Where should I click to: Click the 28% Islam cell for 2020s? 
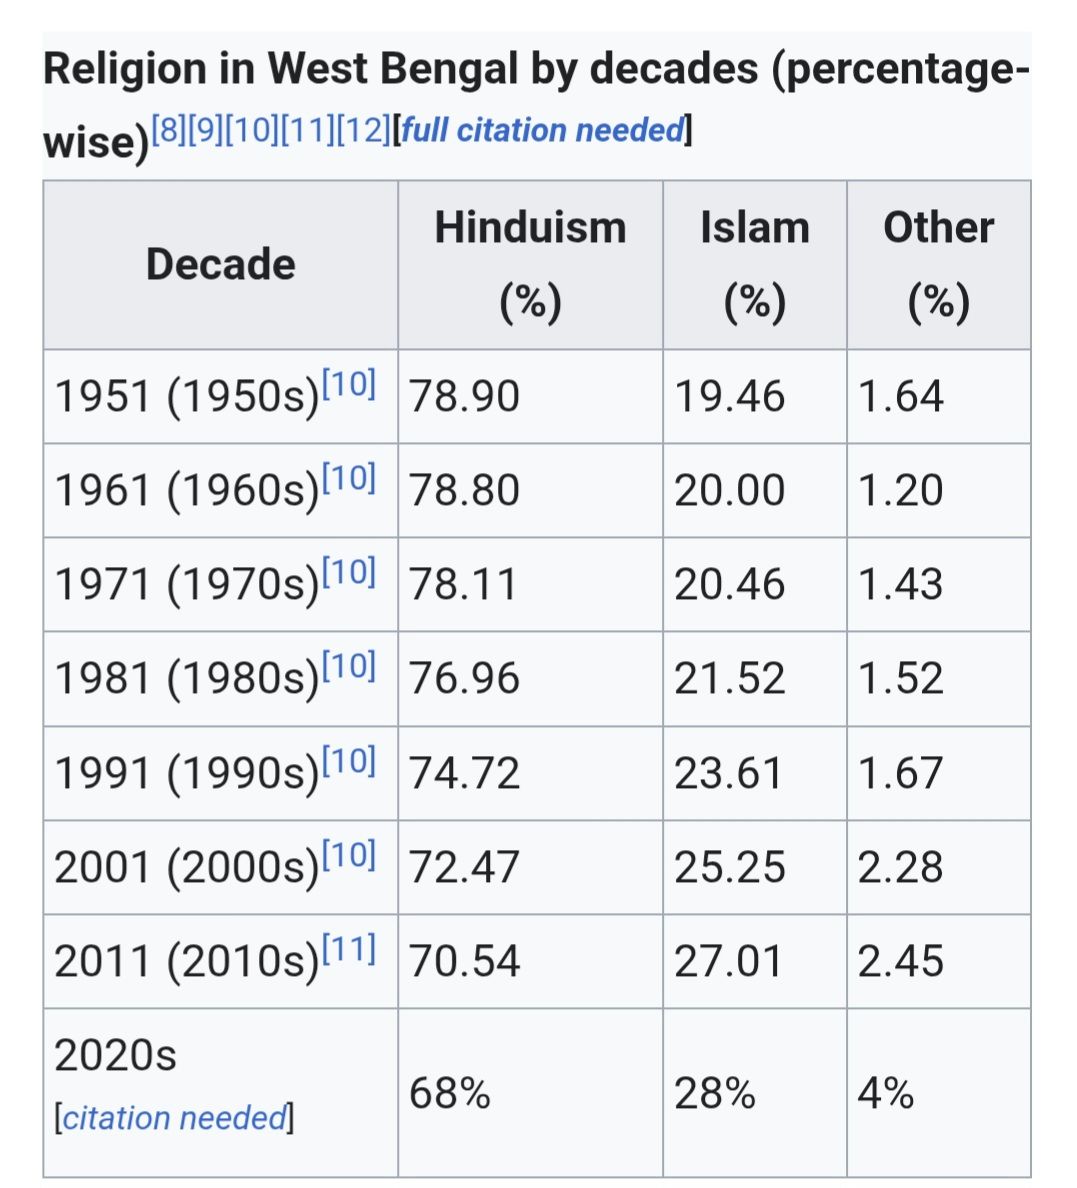(714, 1093)
